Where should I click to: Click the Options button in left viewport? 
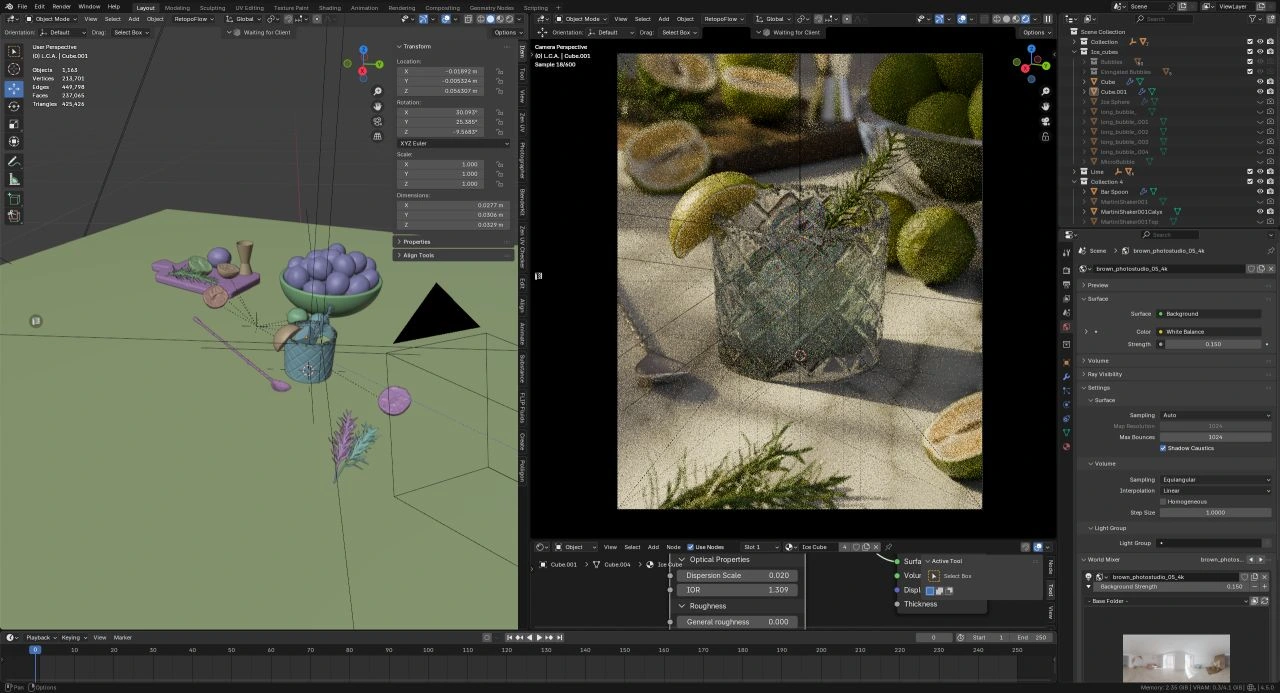[506, 32]
